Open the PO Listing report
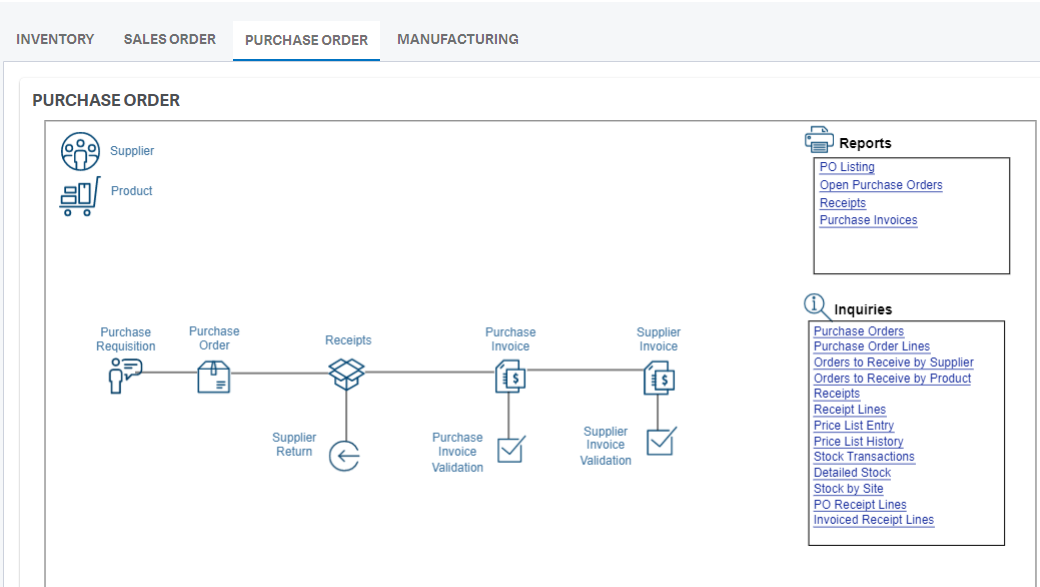Viewport: 1040px width, 587px height. pos(846,166)
